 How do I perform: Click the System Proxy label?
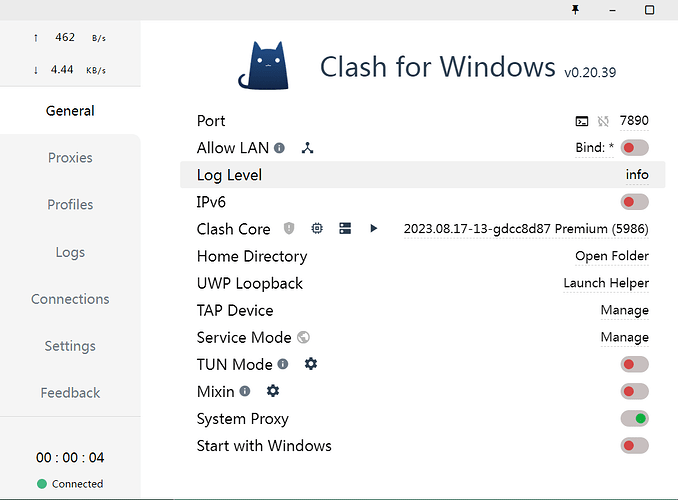click(243, 419)
